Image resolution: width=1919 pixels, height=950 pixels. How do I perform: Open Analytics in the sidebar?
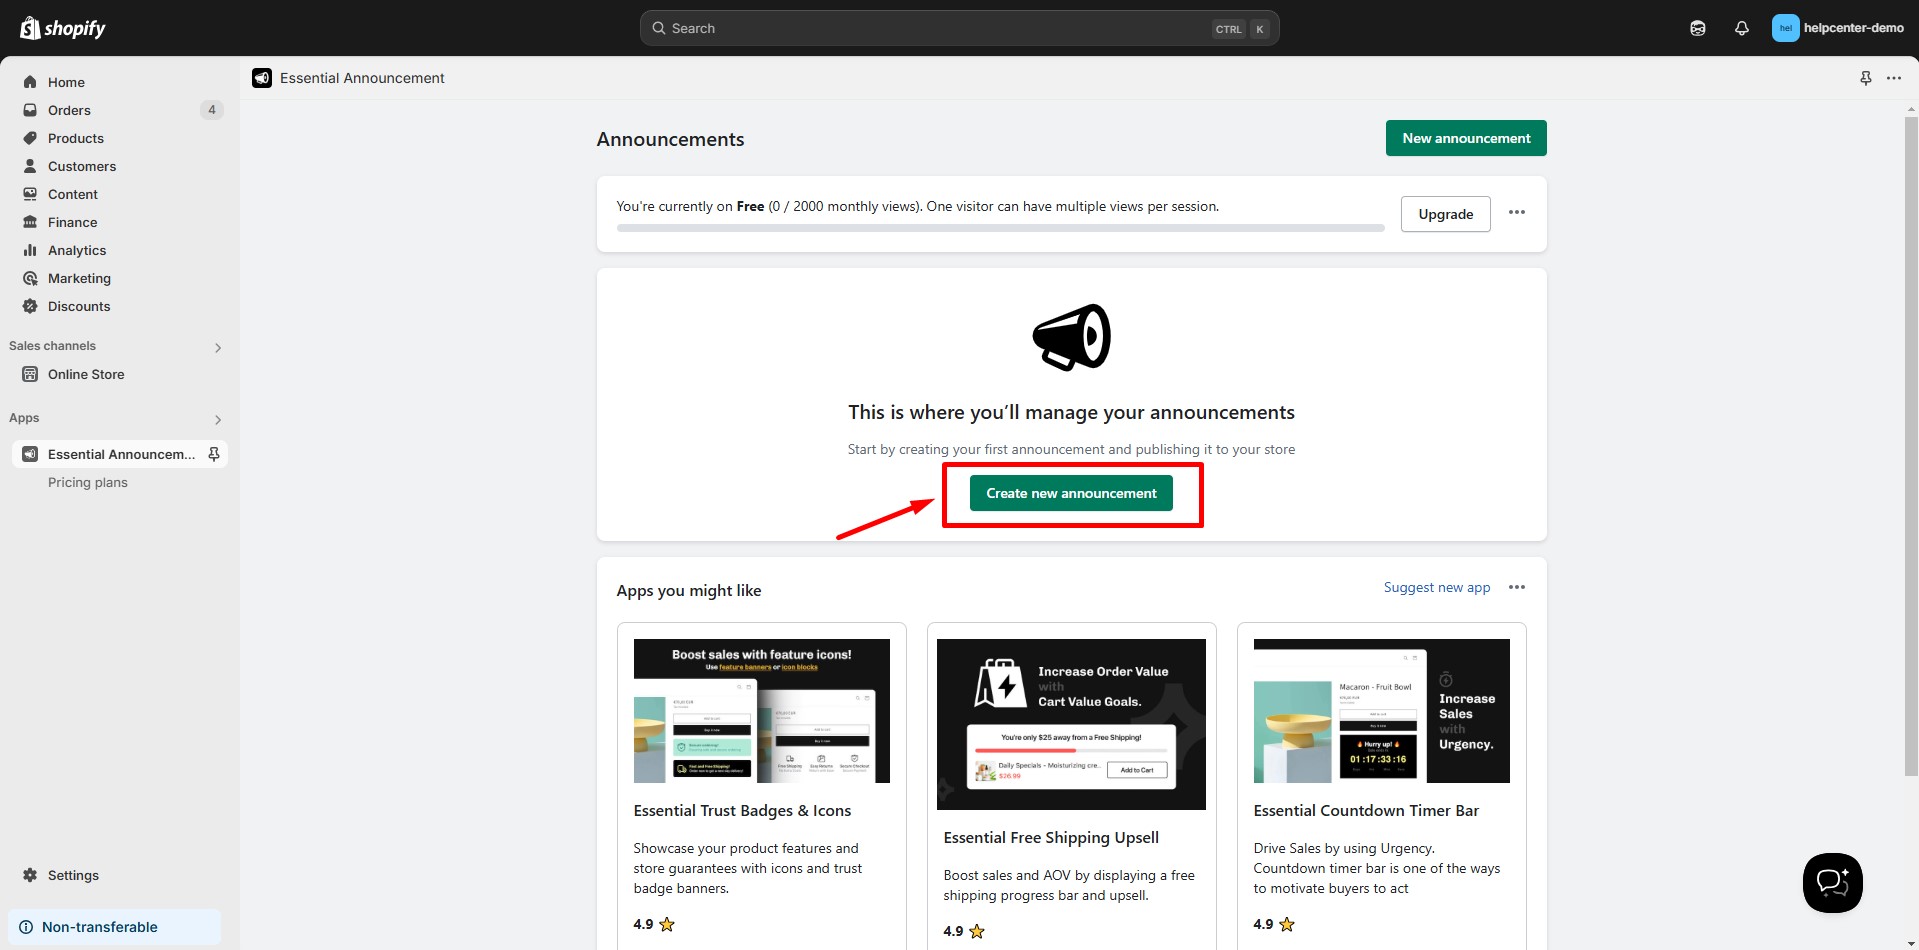pos(77,250)
